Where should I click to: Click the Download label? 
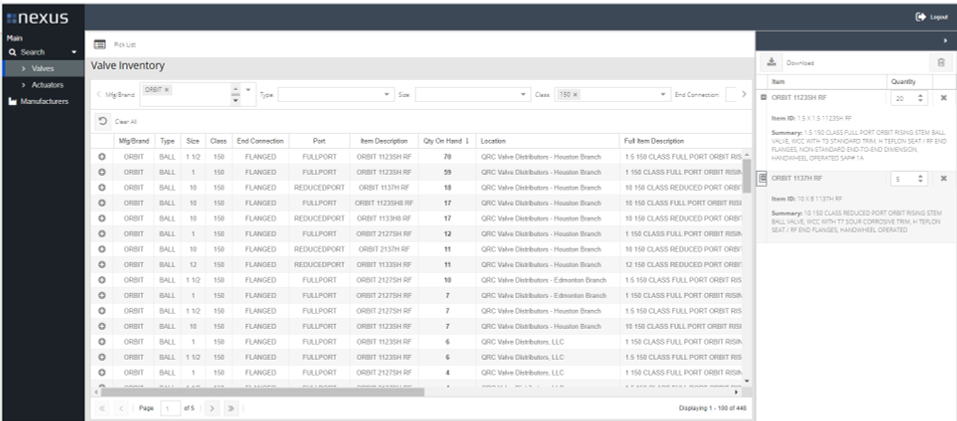pyautogui.click(x=800, y=62)
